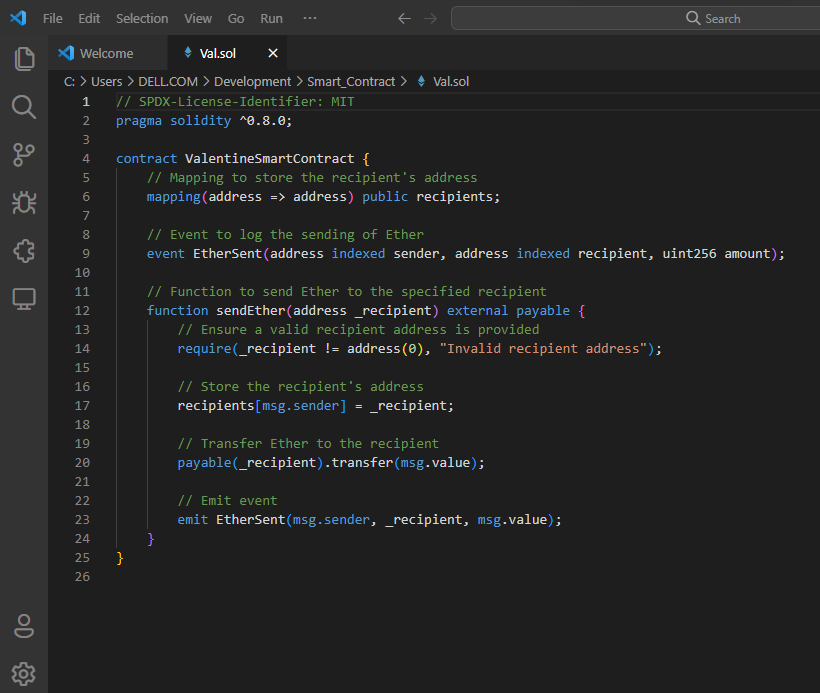The width and height of the screenshot is (820, 693).
Task: Click the command center Search box
Action: pyautogui.click(x=635, y=18)
